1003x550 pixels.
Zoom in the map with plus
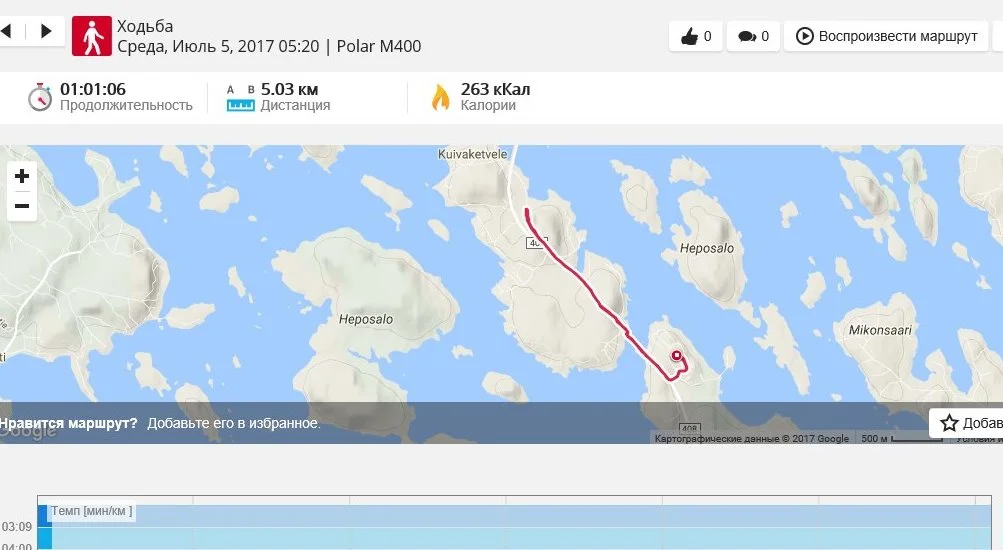22,176
